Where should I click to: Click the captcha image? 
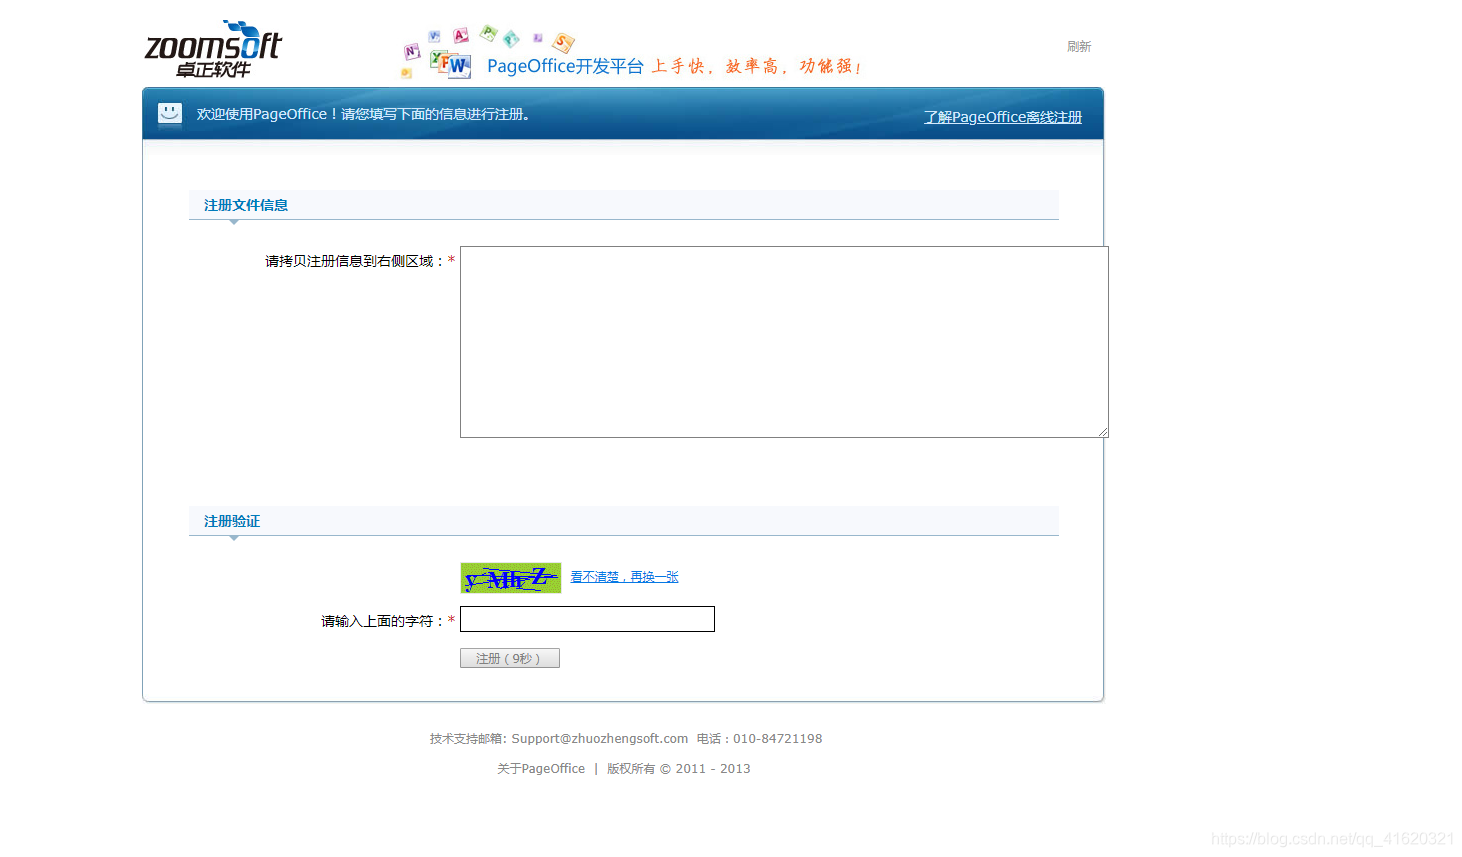(511, 578)
